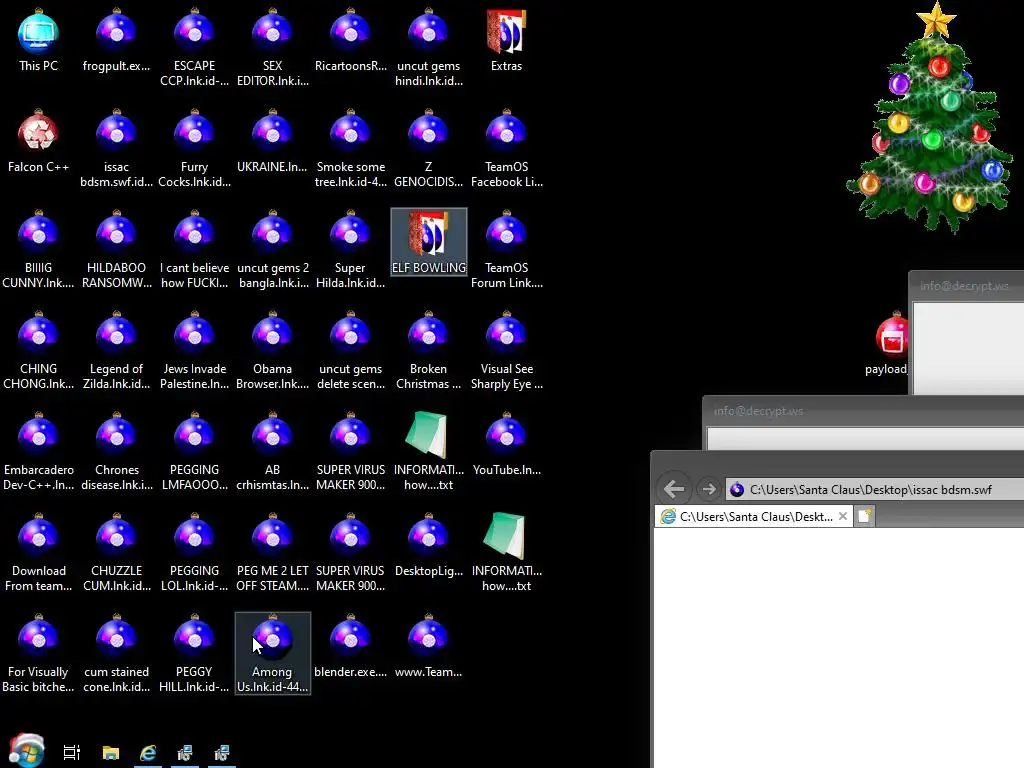The height and width of the screenshot is (768, 1024).
Task: Select the YouTube shortcut icon
Action: pyautogui.click(x=506, y=445)
